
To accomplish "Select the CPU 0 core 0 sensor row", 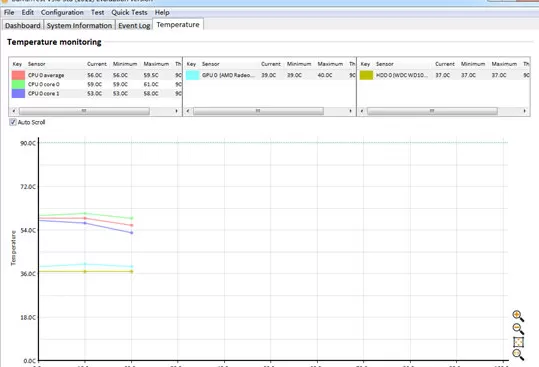I will point(96,84).
